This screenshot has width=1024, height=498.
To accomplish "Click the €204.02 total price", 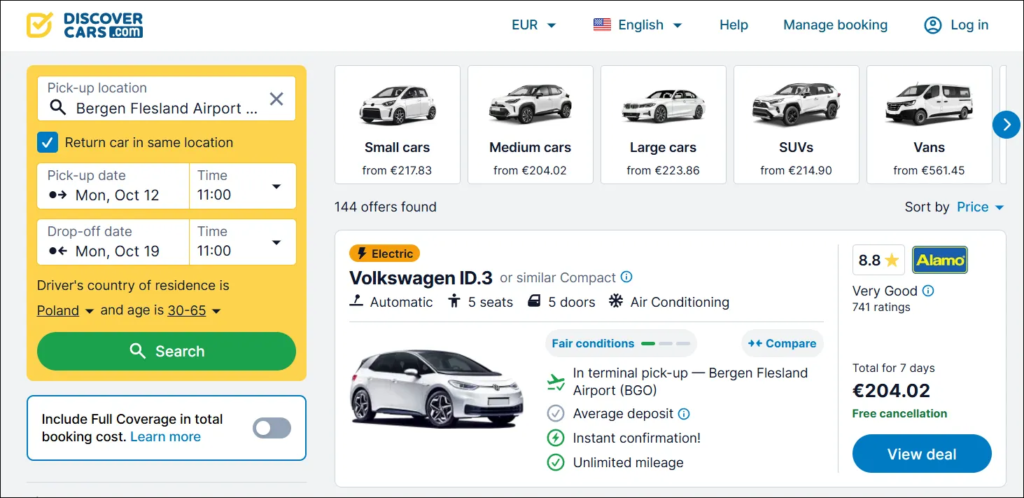I will coord(891,391).
